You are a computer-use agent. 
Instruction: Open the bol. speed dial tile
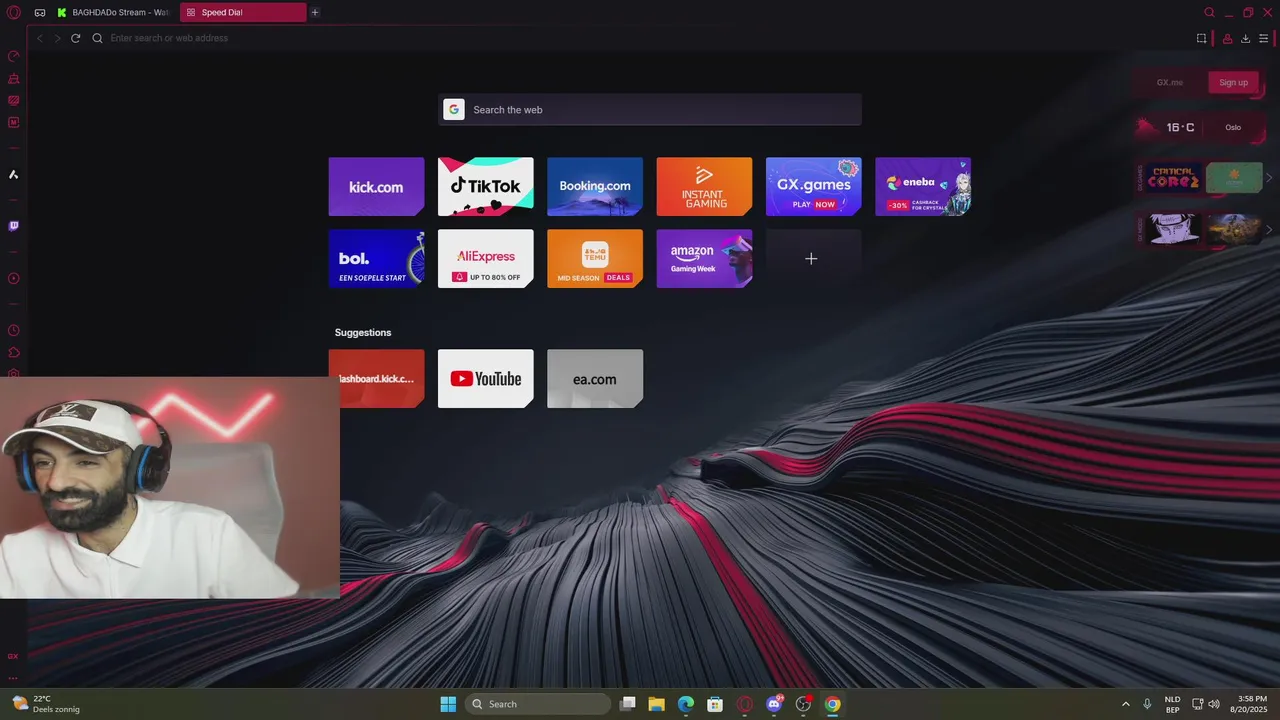(x=376, y=258)
